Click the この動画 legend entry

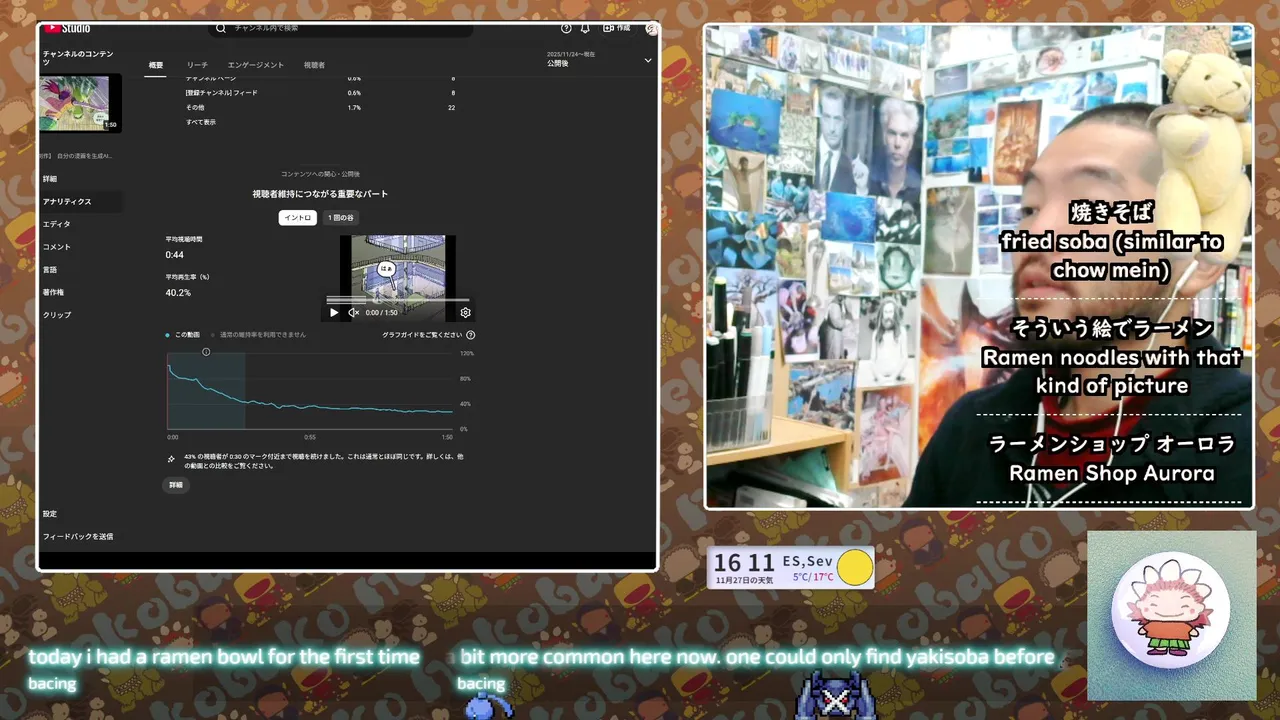183,335
